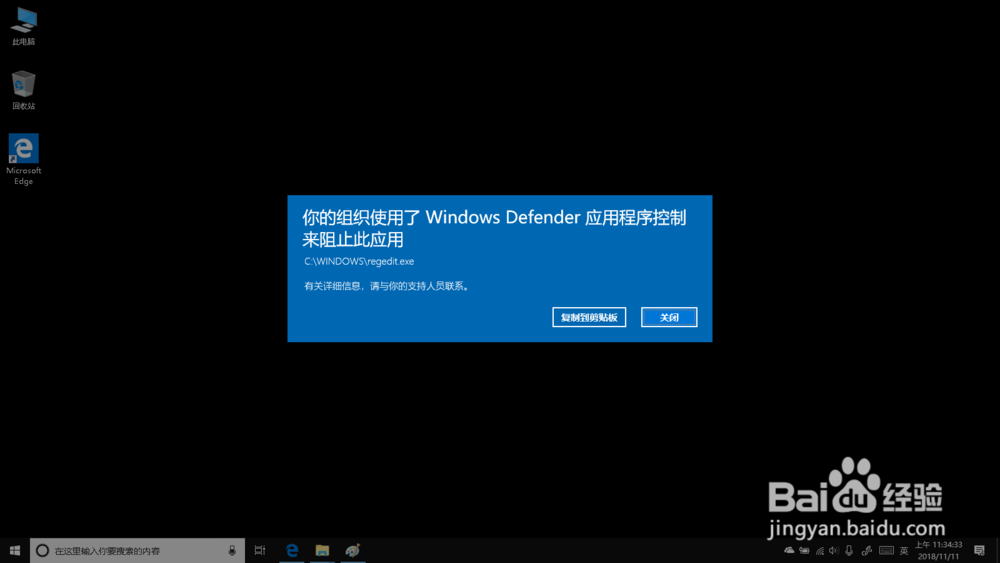1000x563 pixels.
Task: Select the Recycle Bin desktop icon
Action: tap(24, 90)
